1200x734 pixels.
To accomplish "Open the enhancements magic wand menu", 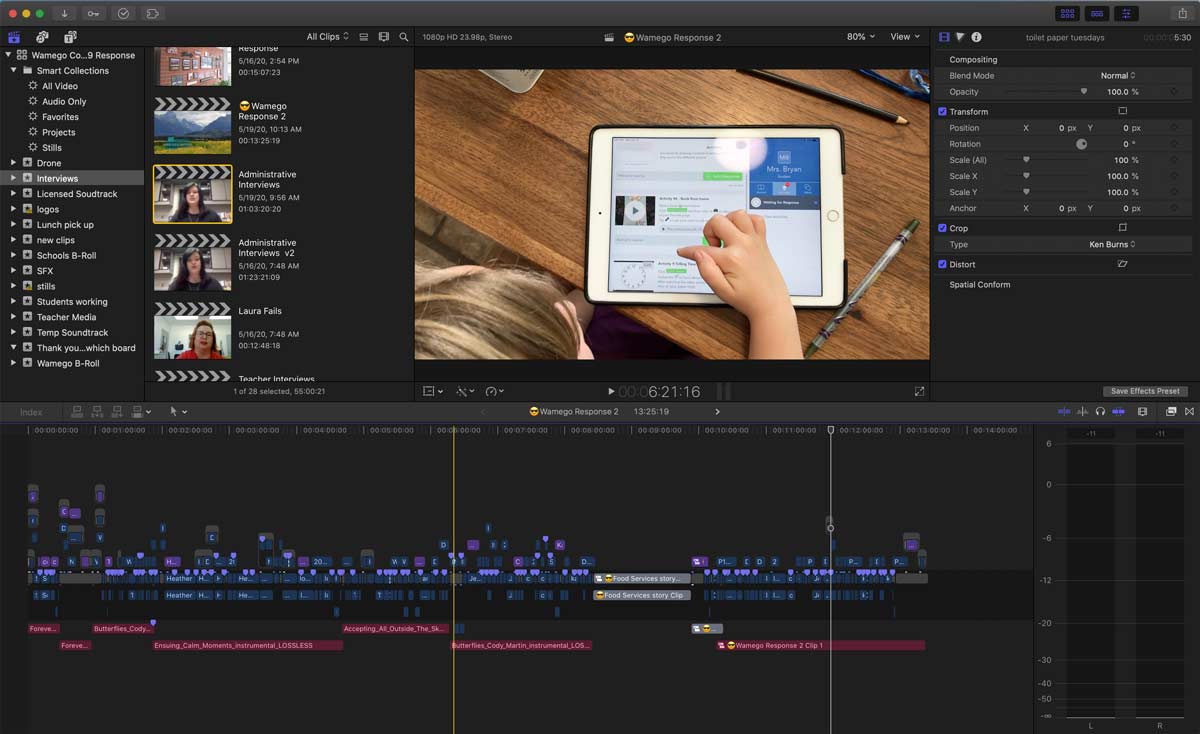I will coord(465,391).
